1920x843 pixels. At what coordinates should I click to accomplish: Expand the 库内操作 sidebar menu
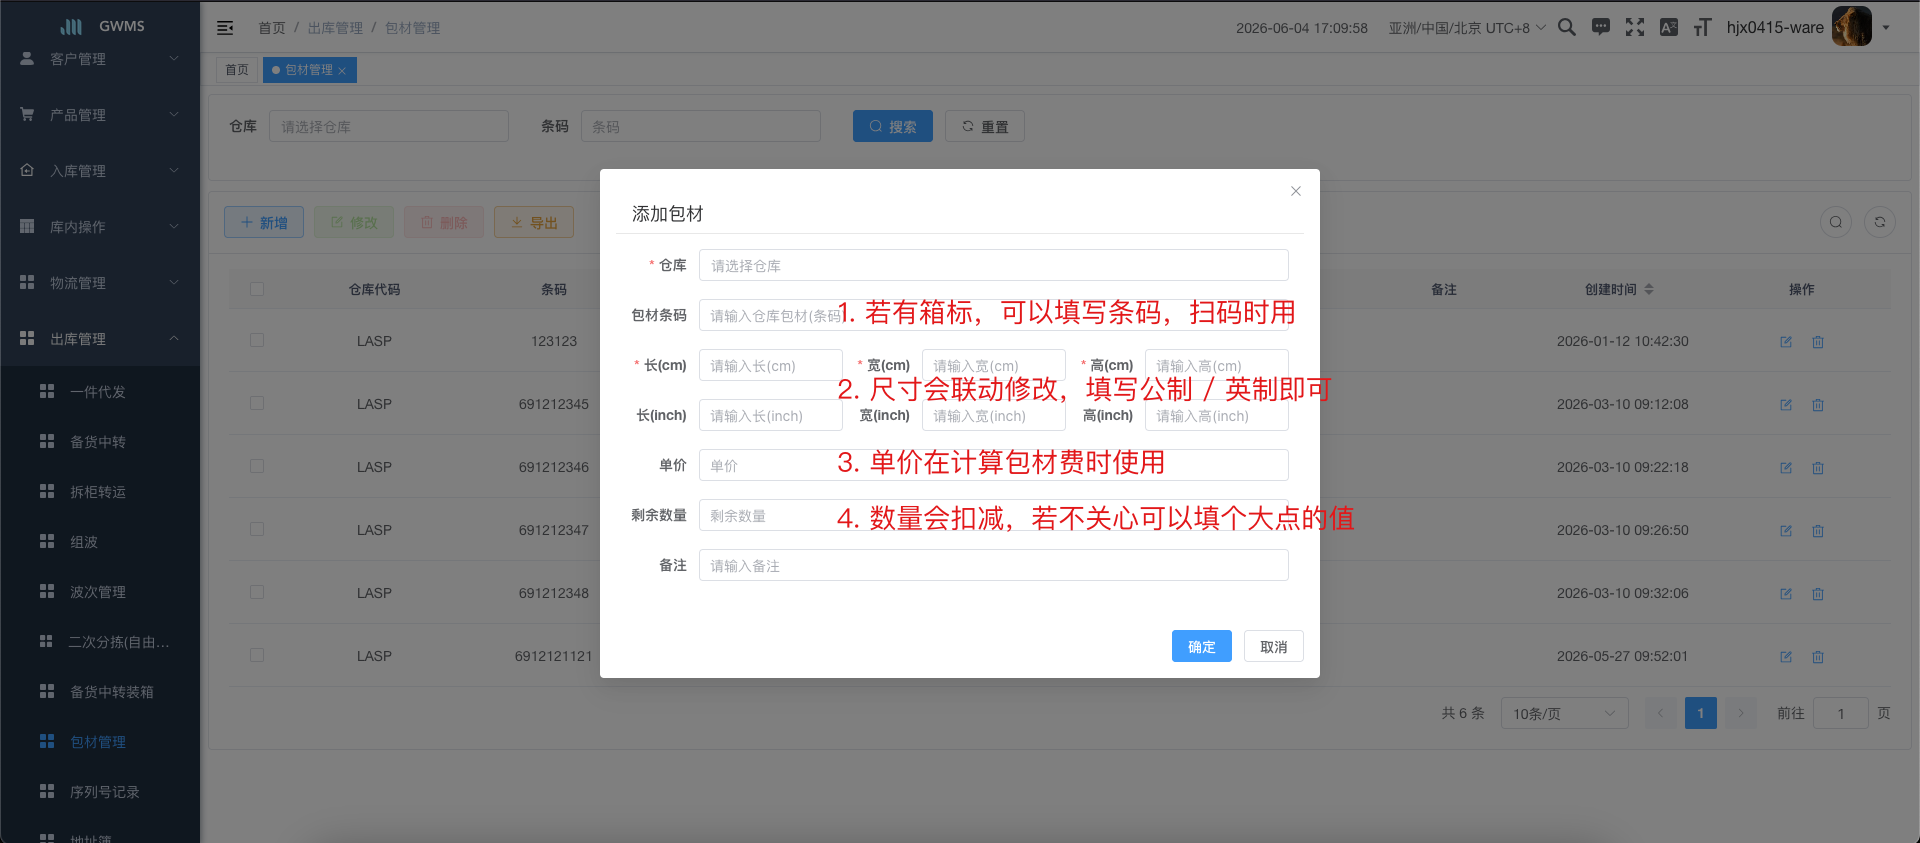click(100, 227)
